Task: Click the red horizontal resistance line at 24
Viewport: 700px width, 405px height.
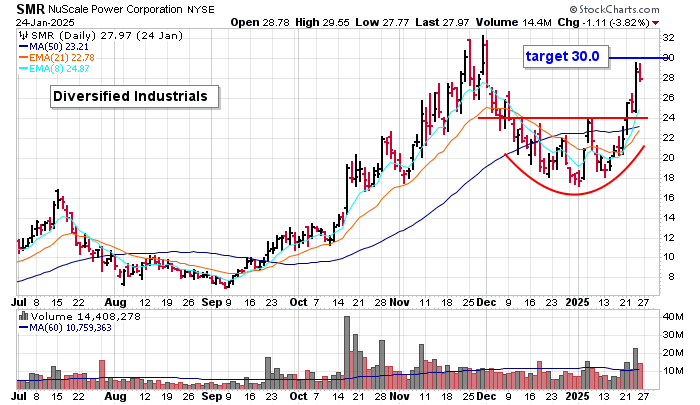Action: tap(562, 118)
